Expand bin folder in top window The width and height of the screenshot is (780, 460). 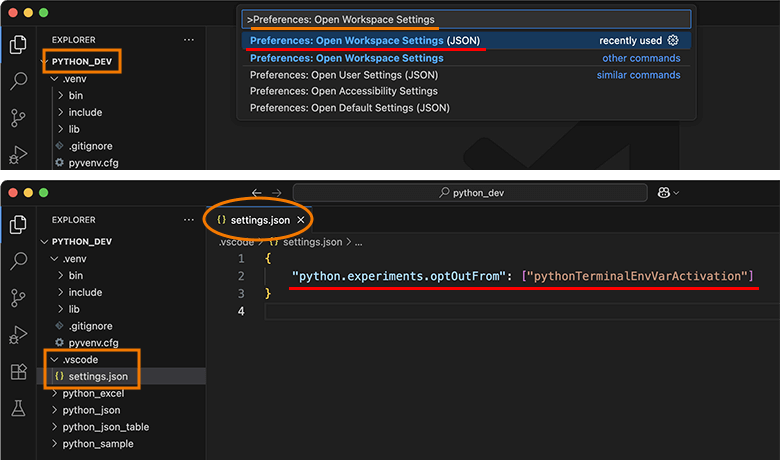[x=60, y=95]
